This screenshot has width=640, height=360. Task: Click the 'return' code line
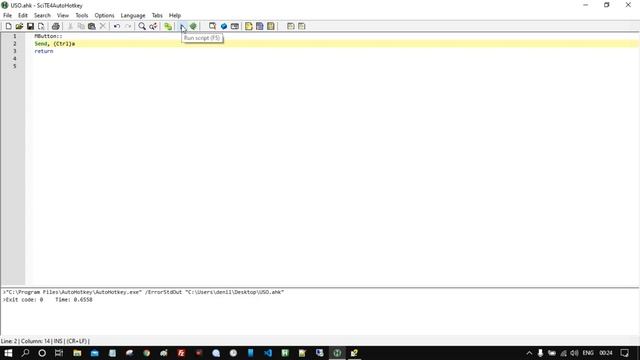(44, 51)
